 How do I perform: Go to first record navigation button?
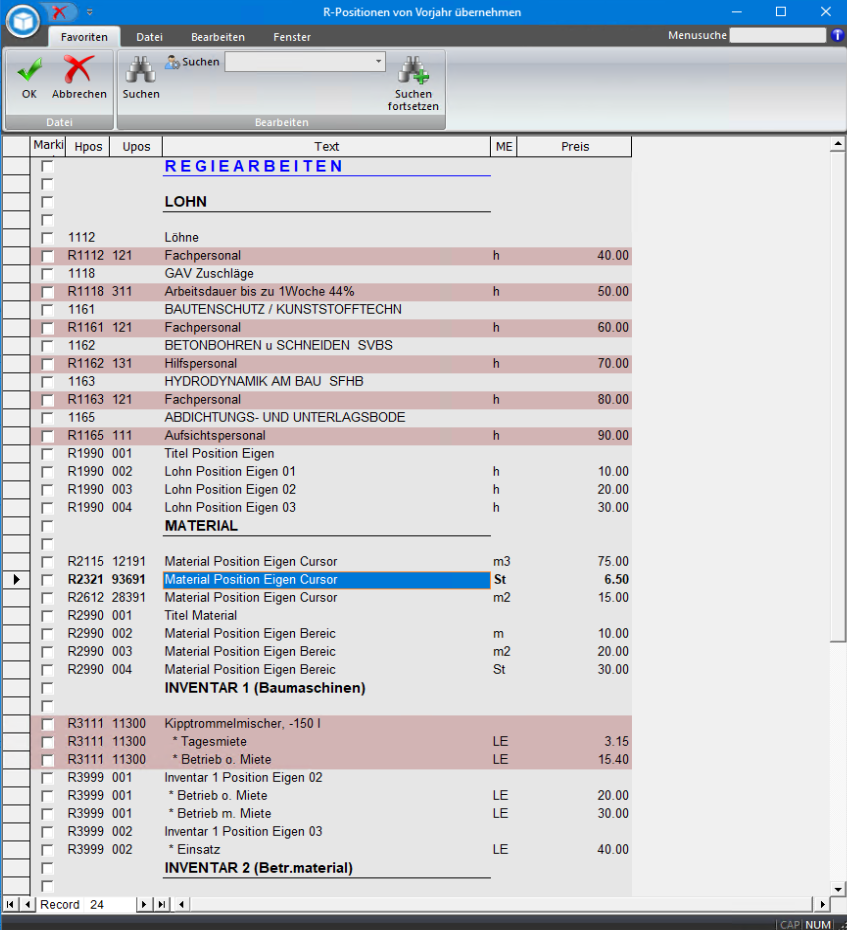point(10,904)
